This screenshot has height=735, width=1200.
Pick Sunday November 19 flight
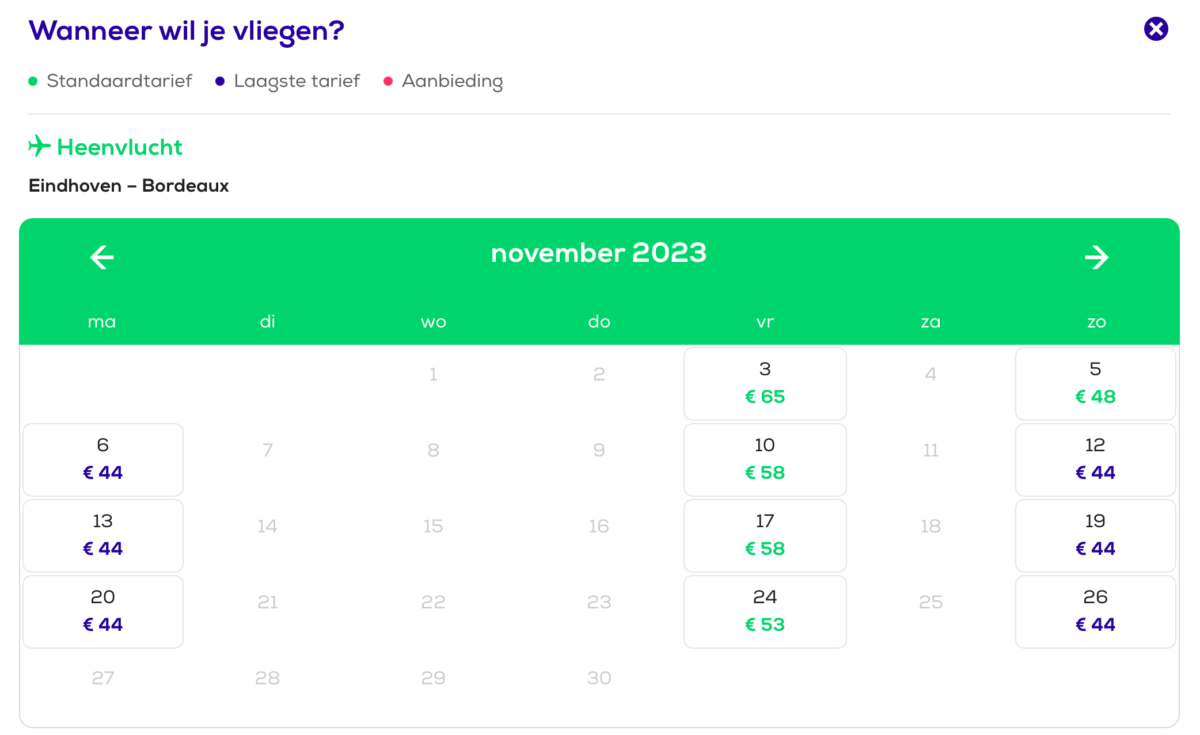pos(1095,535)
